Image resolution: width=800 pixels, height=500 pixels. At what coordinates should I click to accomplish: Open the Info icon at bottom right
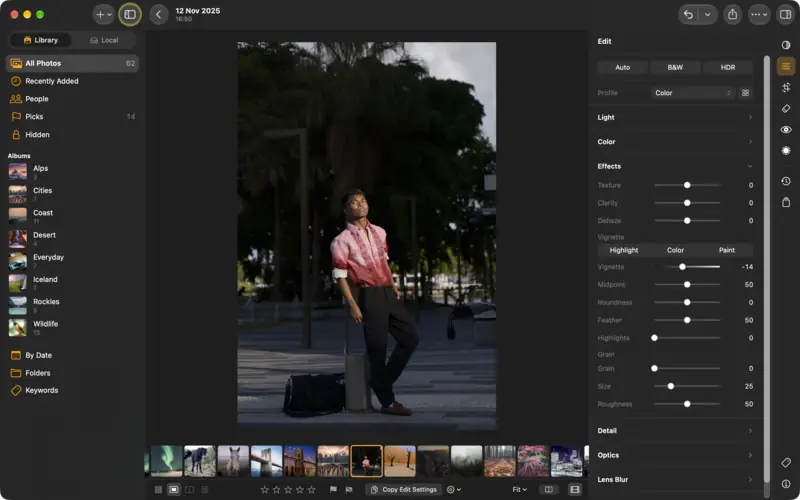(x=786, y=484)
